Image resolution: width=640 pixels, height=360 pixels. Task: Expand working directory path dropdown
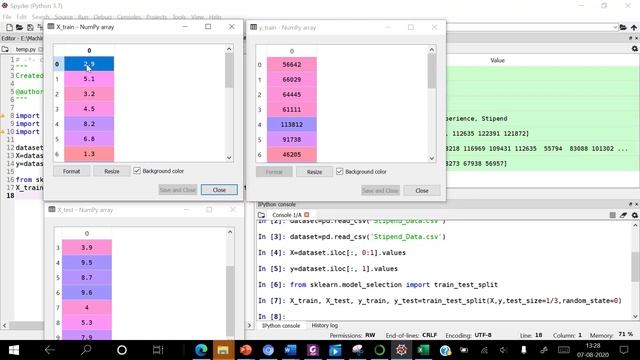pos(615,27)
